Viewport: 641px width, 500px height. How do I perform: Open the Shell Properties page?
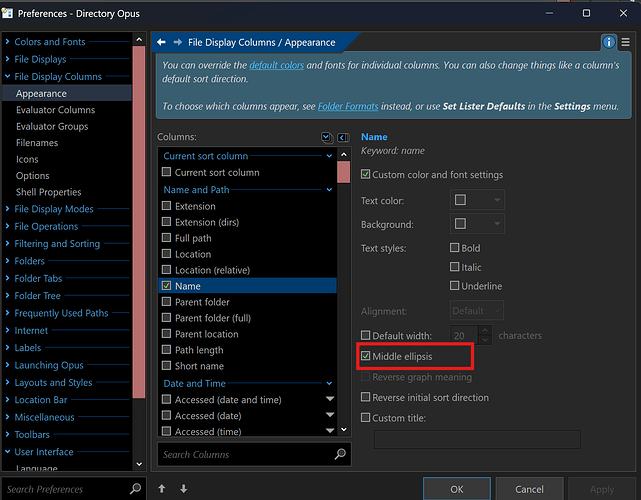[x=48, y=192]
